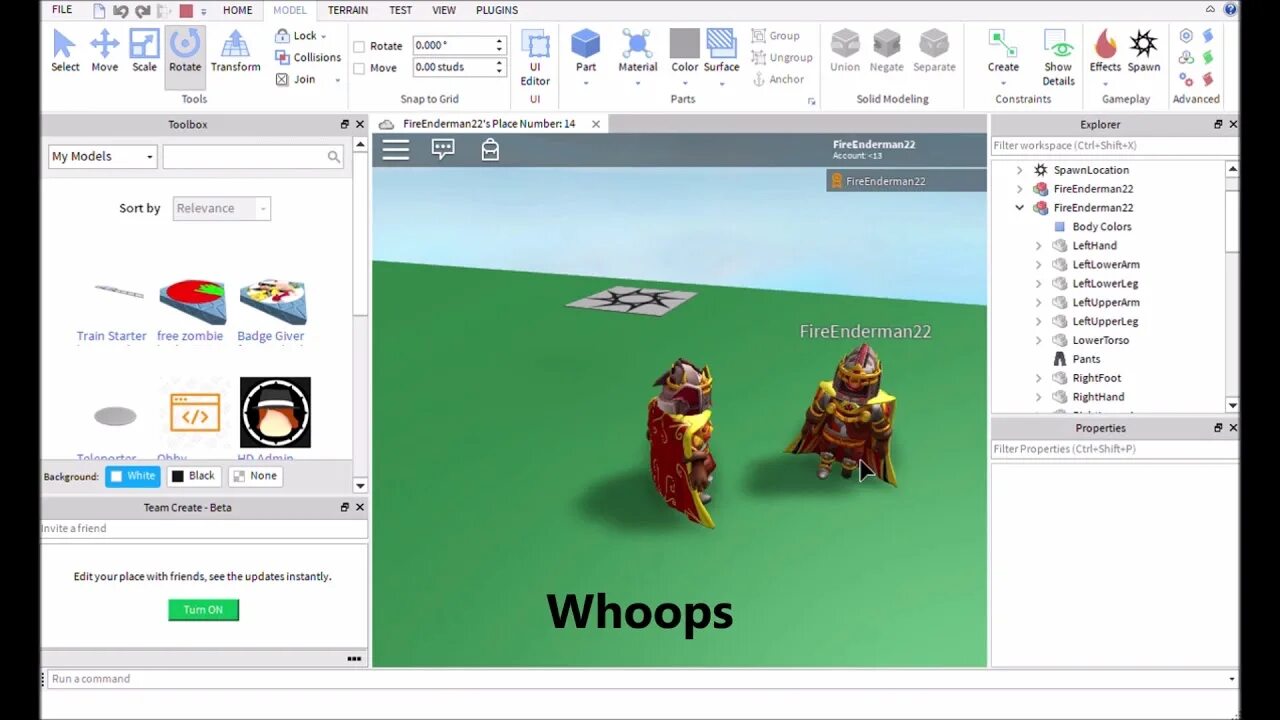Toggle the Join option
This screenshot has width=1280, height=720.
point(296,79)
